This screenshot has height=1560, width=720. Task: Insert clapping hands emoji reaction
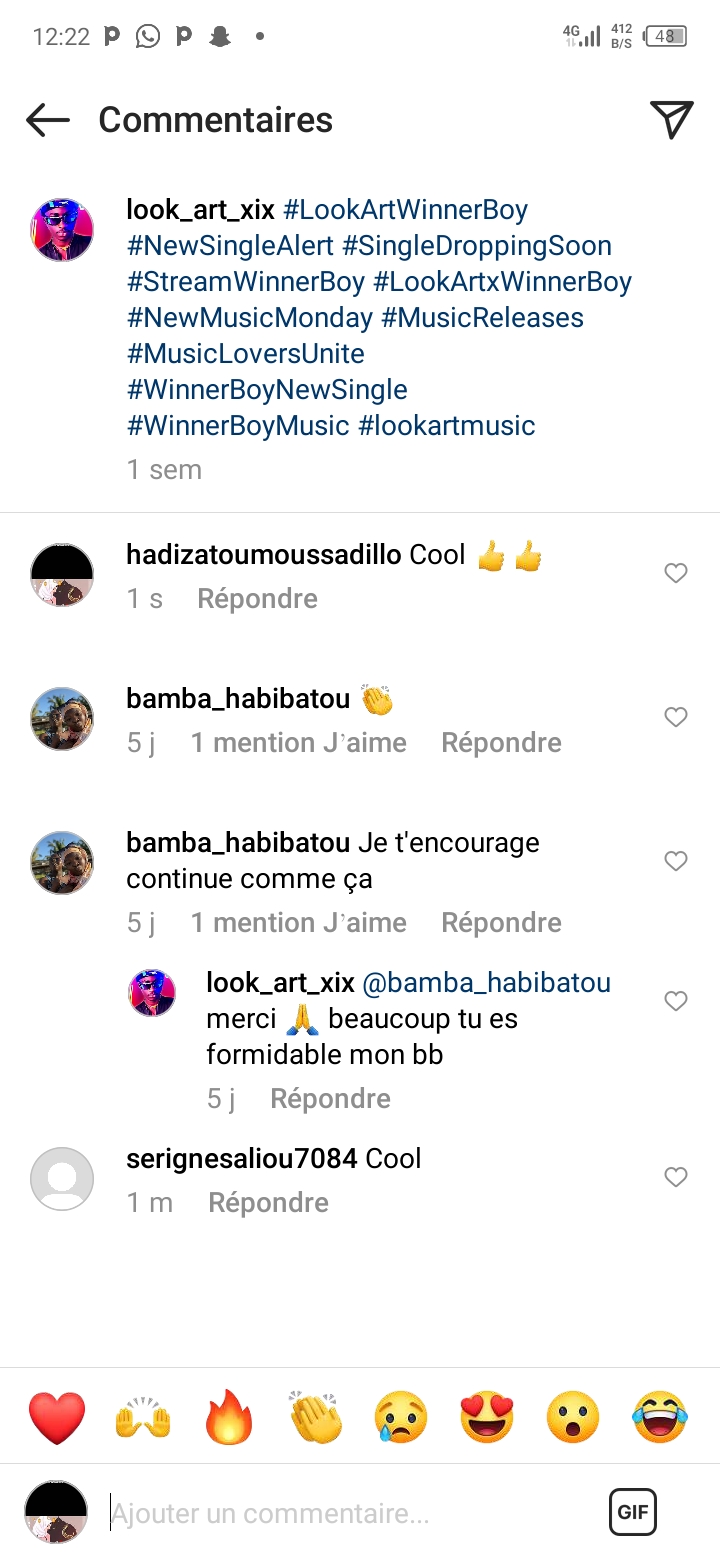click(315, 1418)
